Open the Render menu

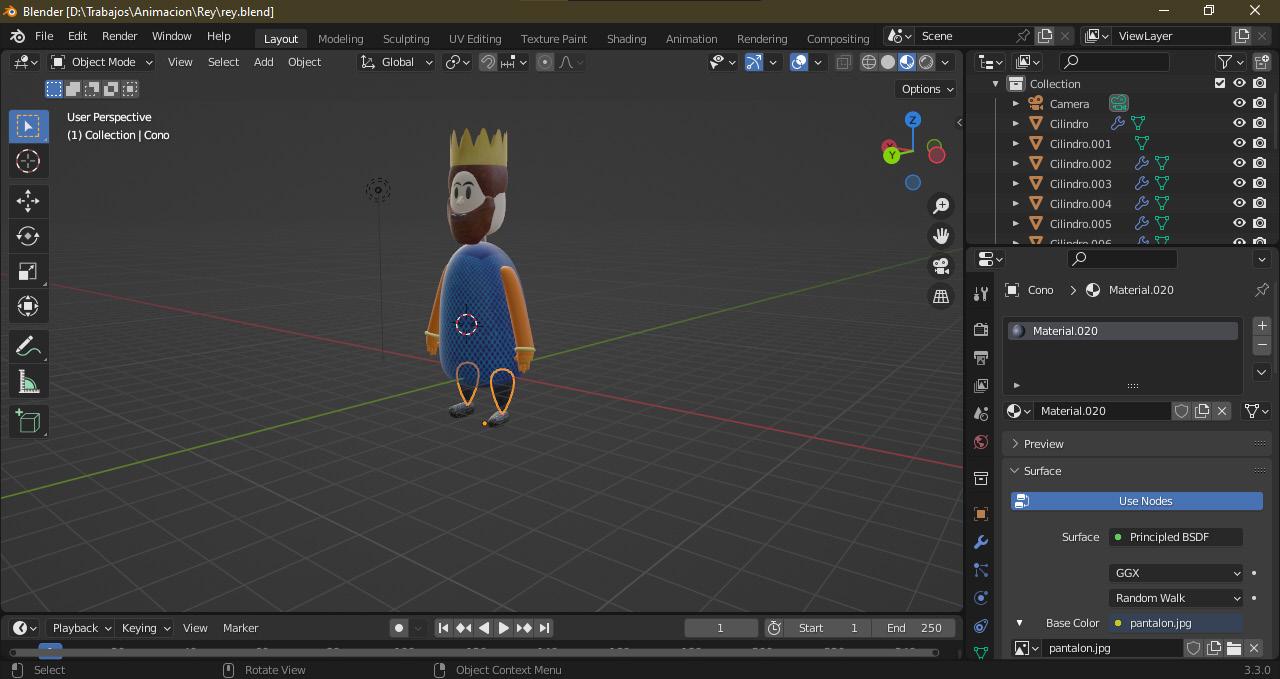(119, 36)
